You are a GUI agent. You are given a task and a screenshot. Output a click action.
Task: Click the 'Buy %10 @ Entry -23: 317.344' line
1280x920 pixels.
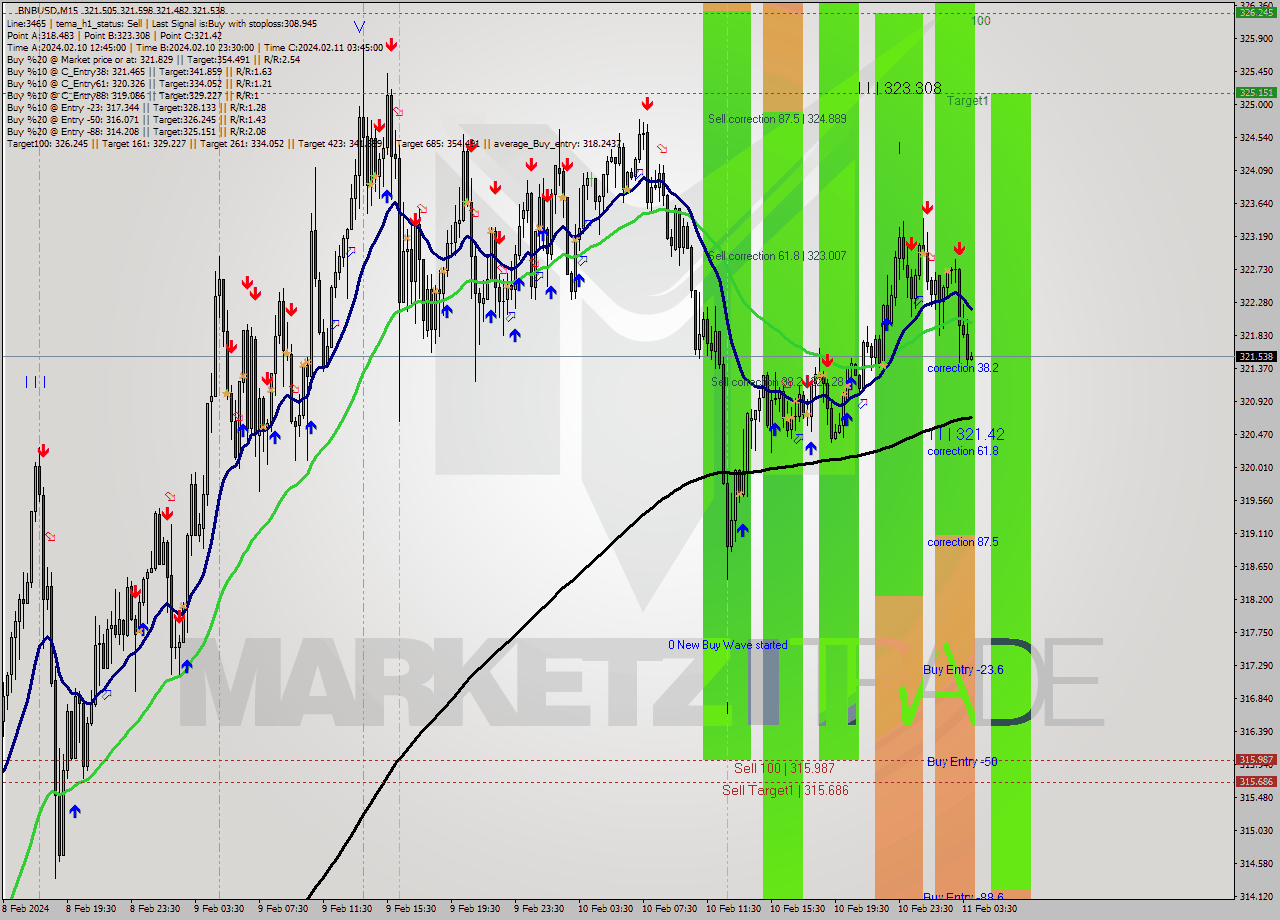coord(136,107)
